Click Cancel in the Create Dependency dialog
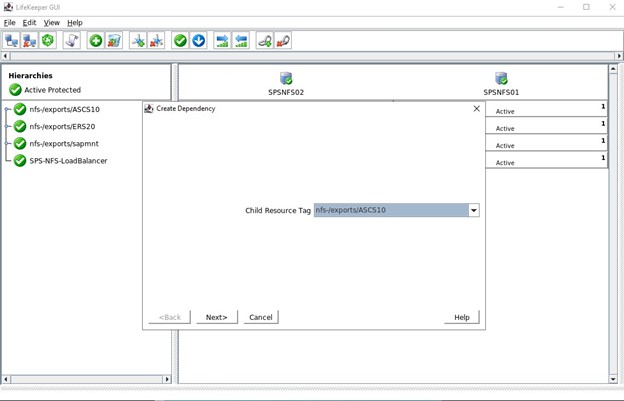Image resolution: width=624 pixels, height=401 pixels. pyautogui.click(x=261, y=317)
